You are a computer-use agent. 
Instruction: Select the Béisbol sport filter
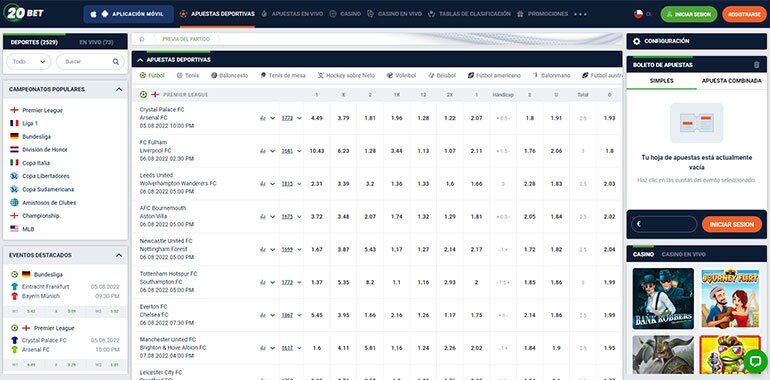[441, 76]
